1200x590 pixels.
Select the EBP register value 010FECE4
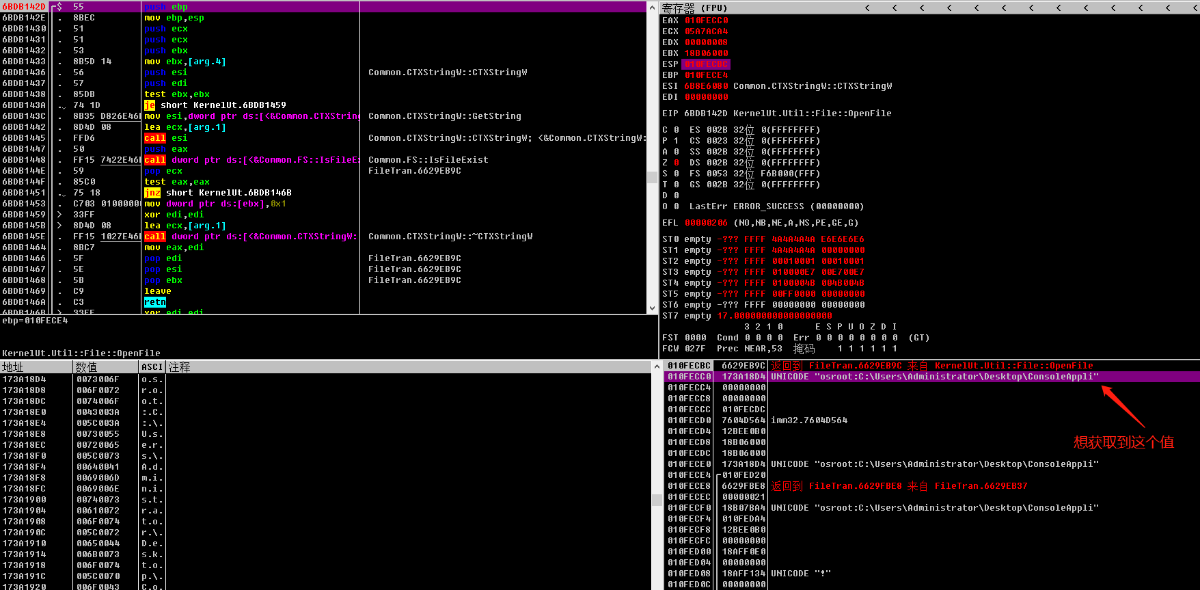(706, 76)
